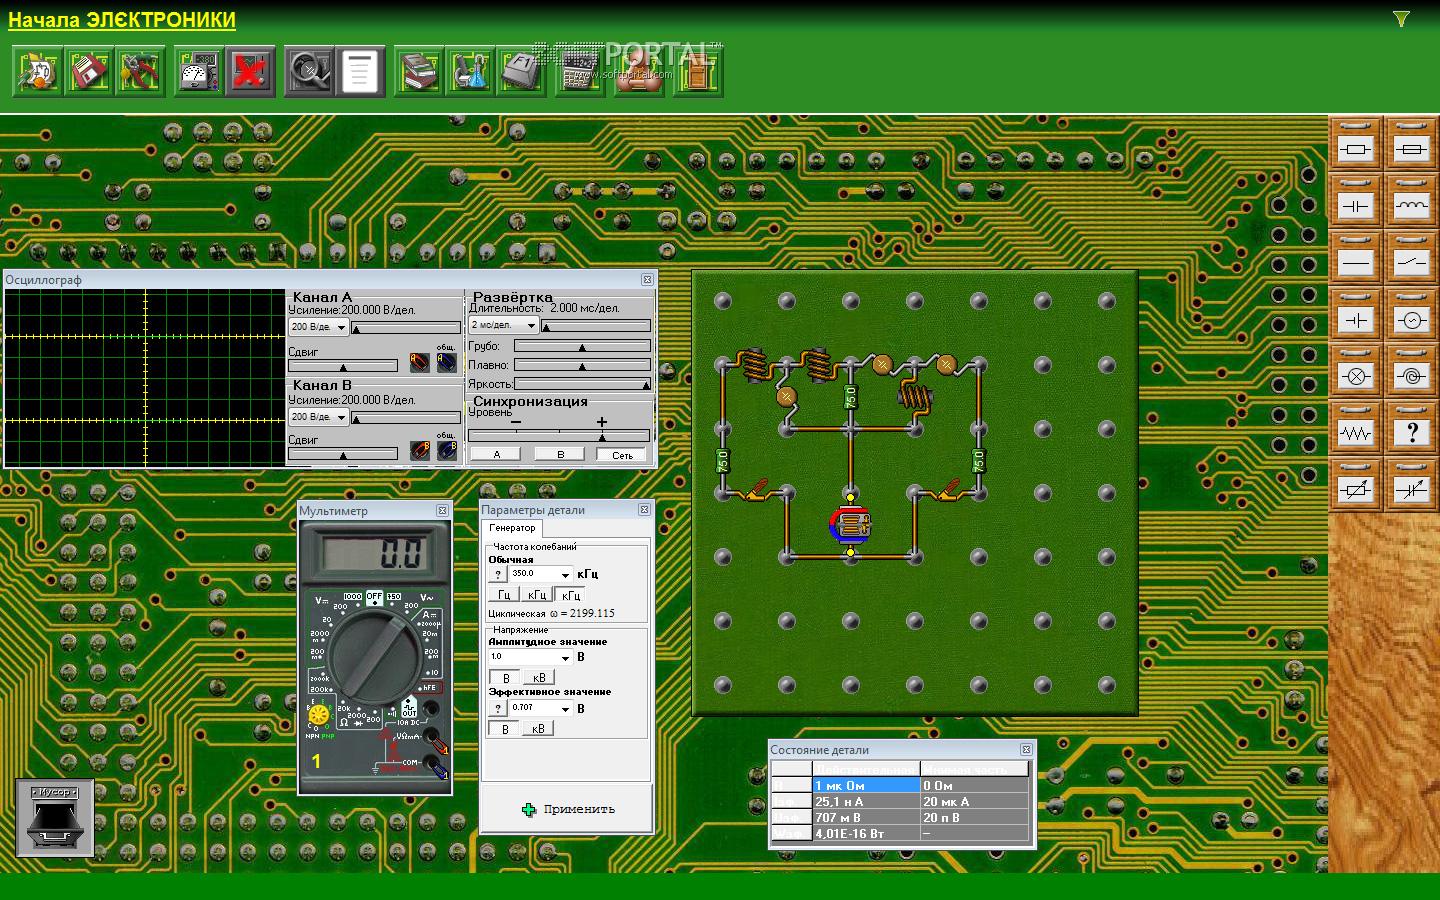Open F1 help key icon
The height and width of the screenshot is (900, 1440).
(x=522, y=71)
